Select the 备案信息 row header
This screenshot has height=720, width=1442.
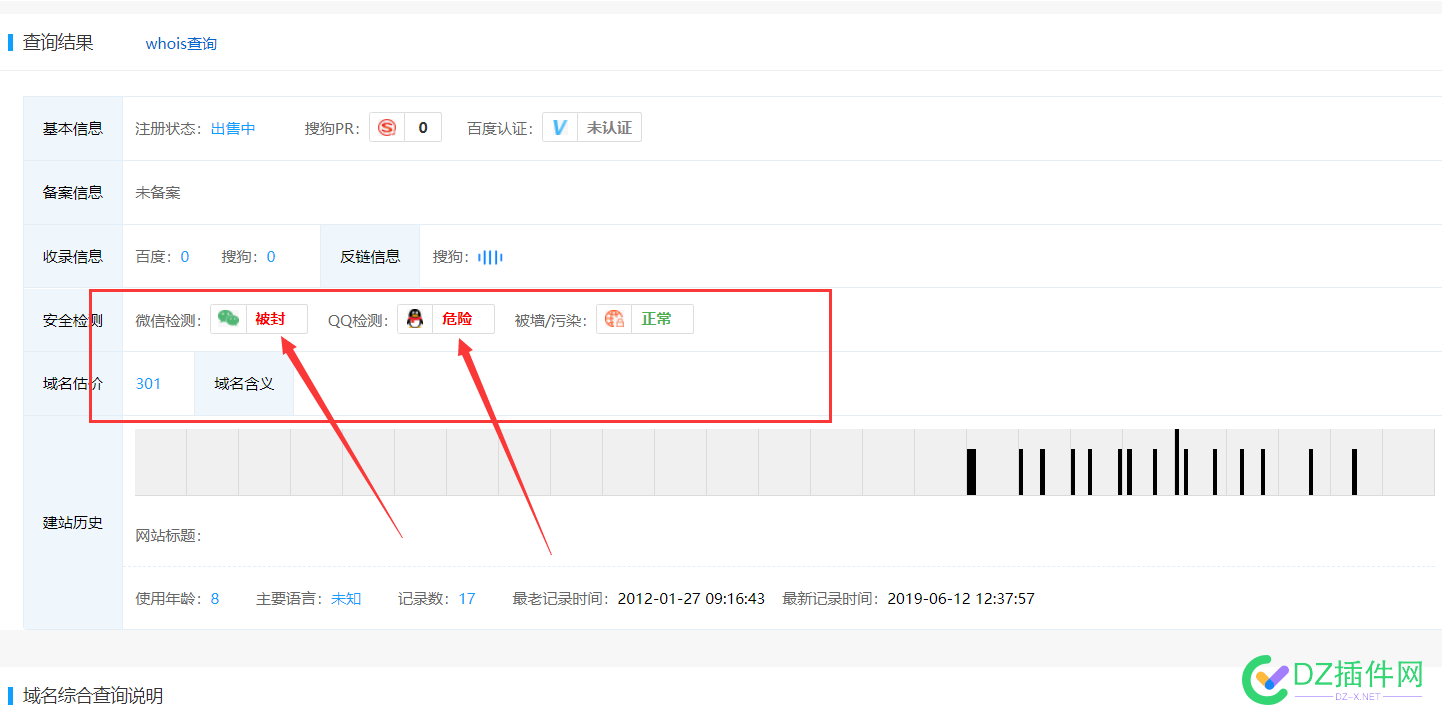pos(73,193)
